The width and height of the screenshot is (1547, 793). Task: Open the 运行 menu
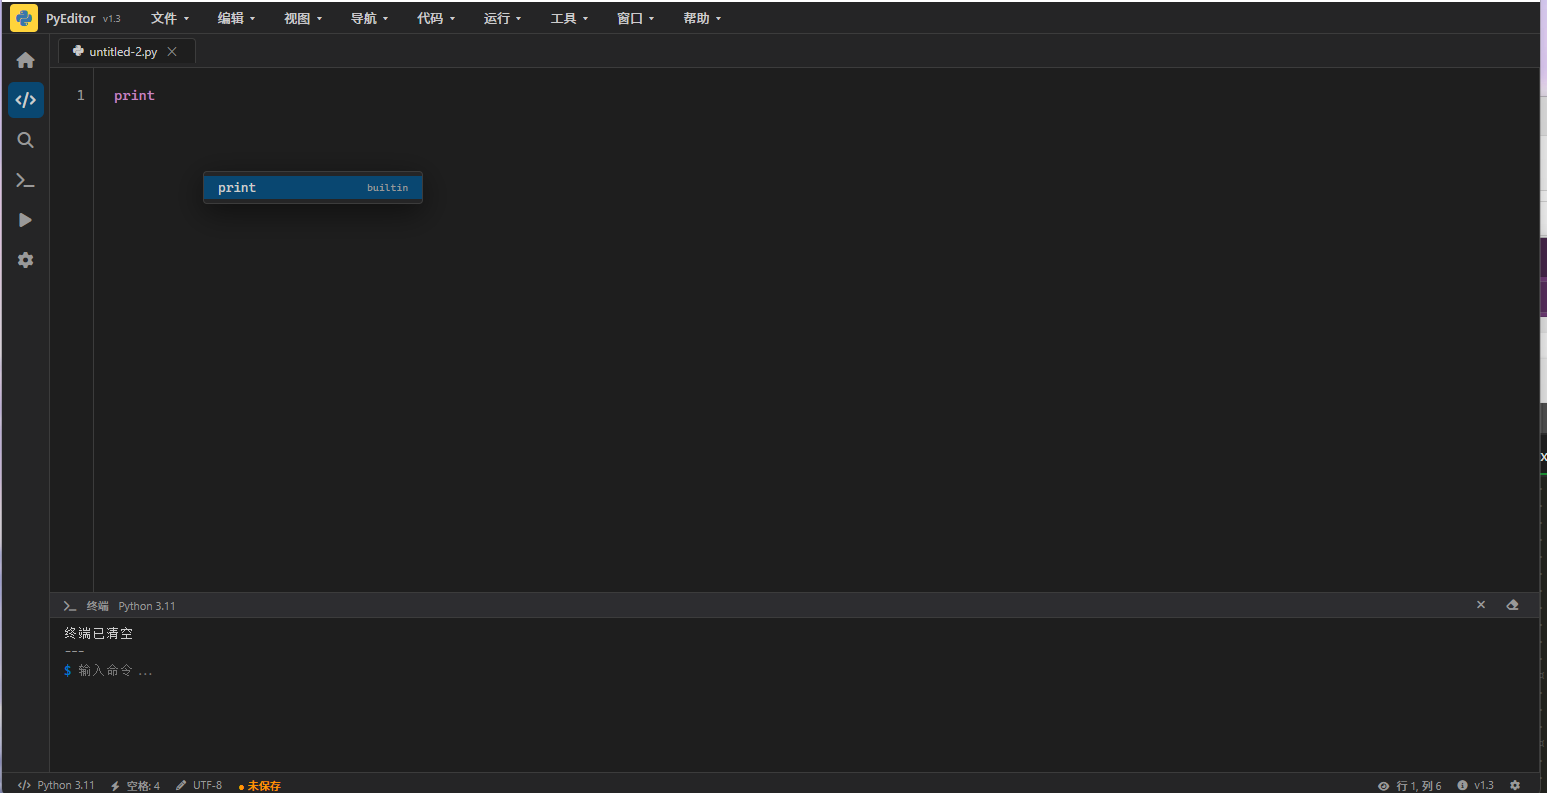tap(503, 18)
